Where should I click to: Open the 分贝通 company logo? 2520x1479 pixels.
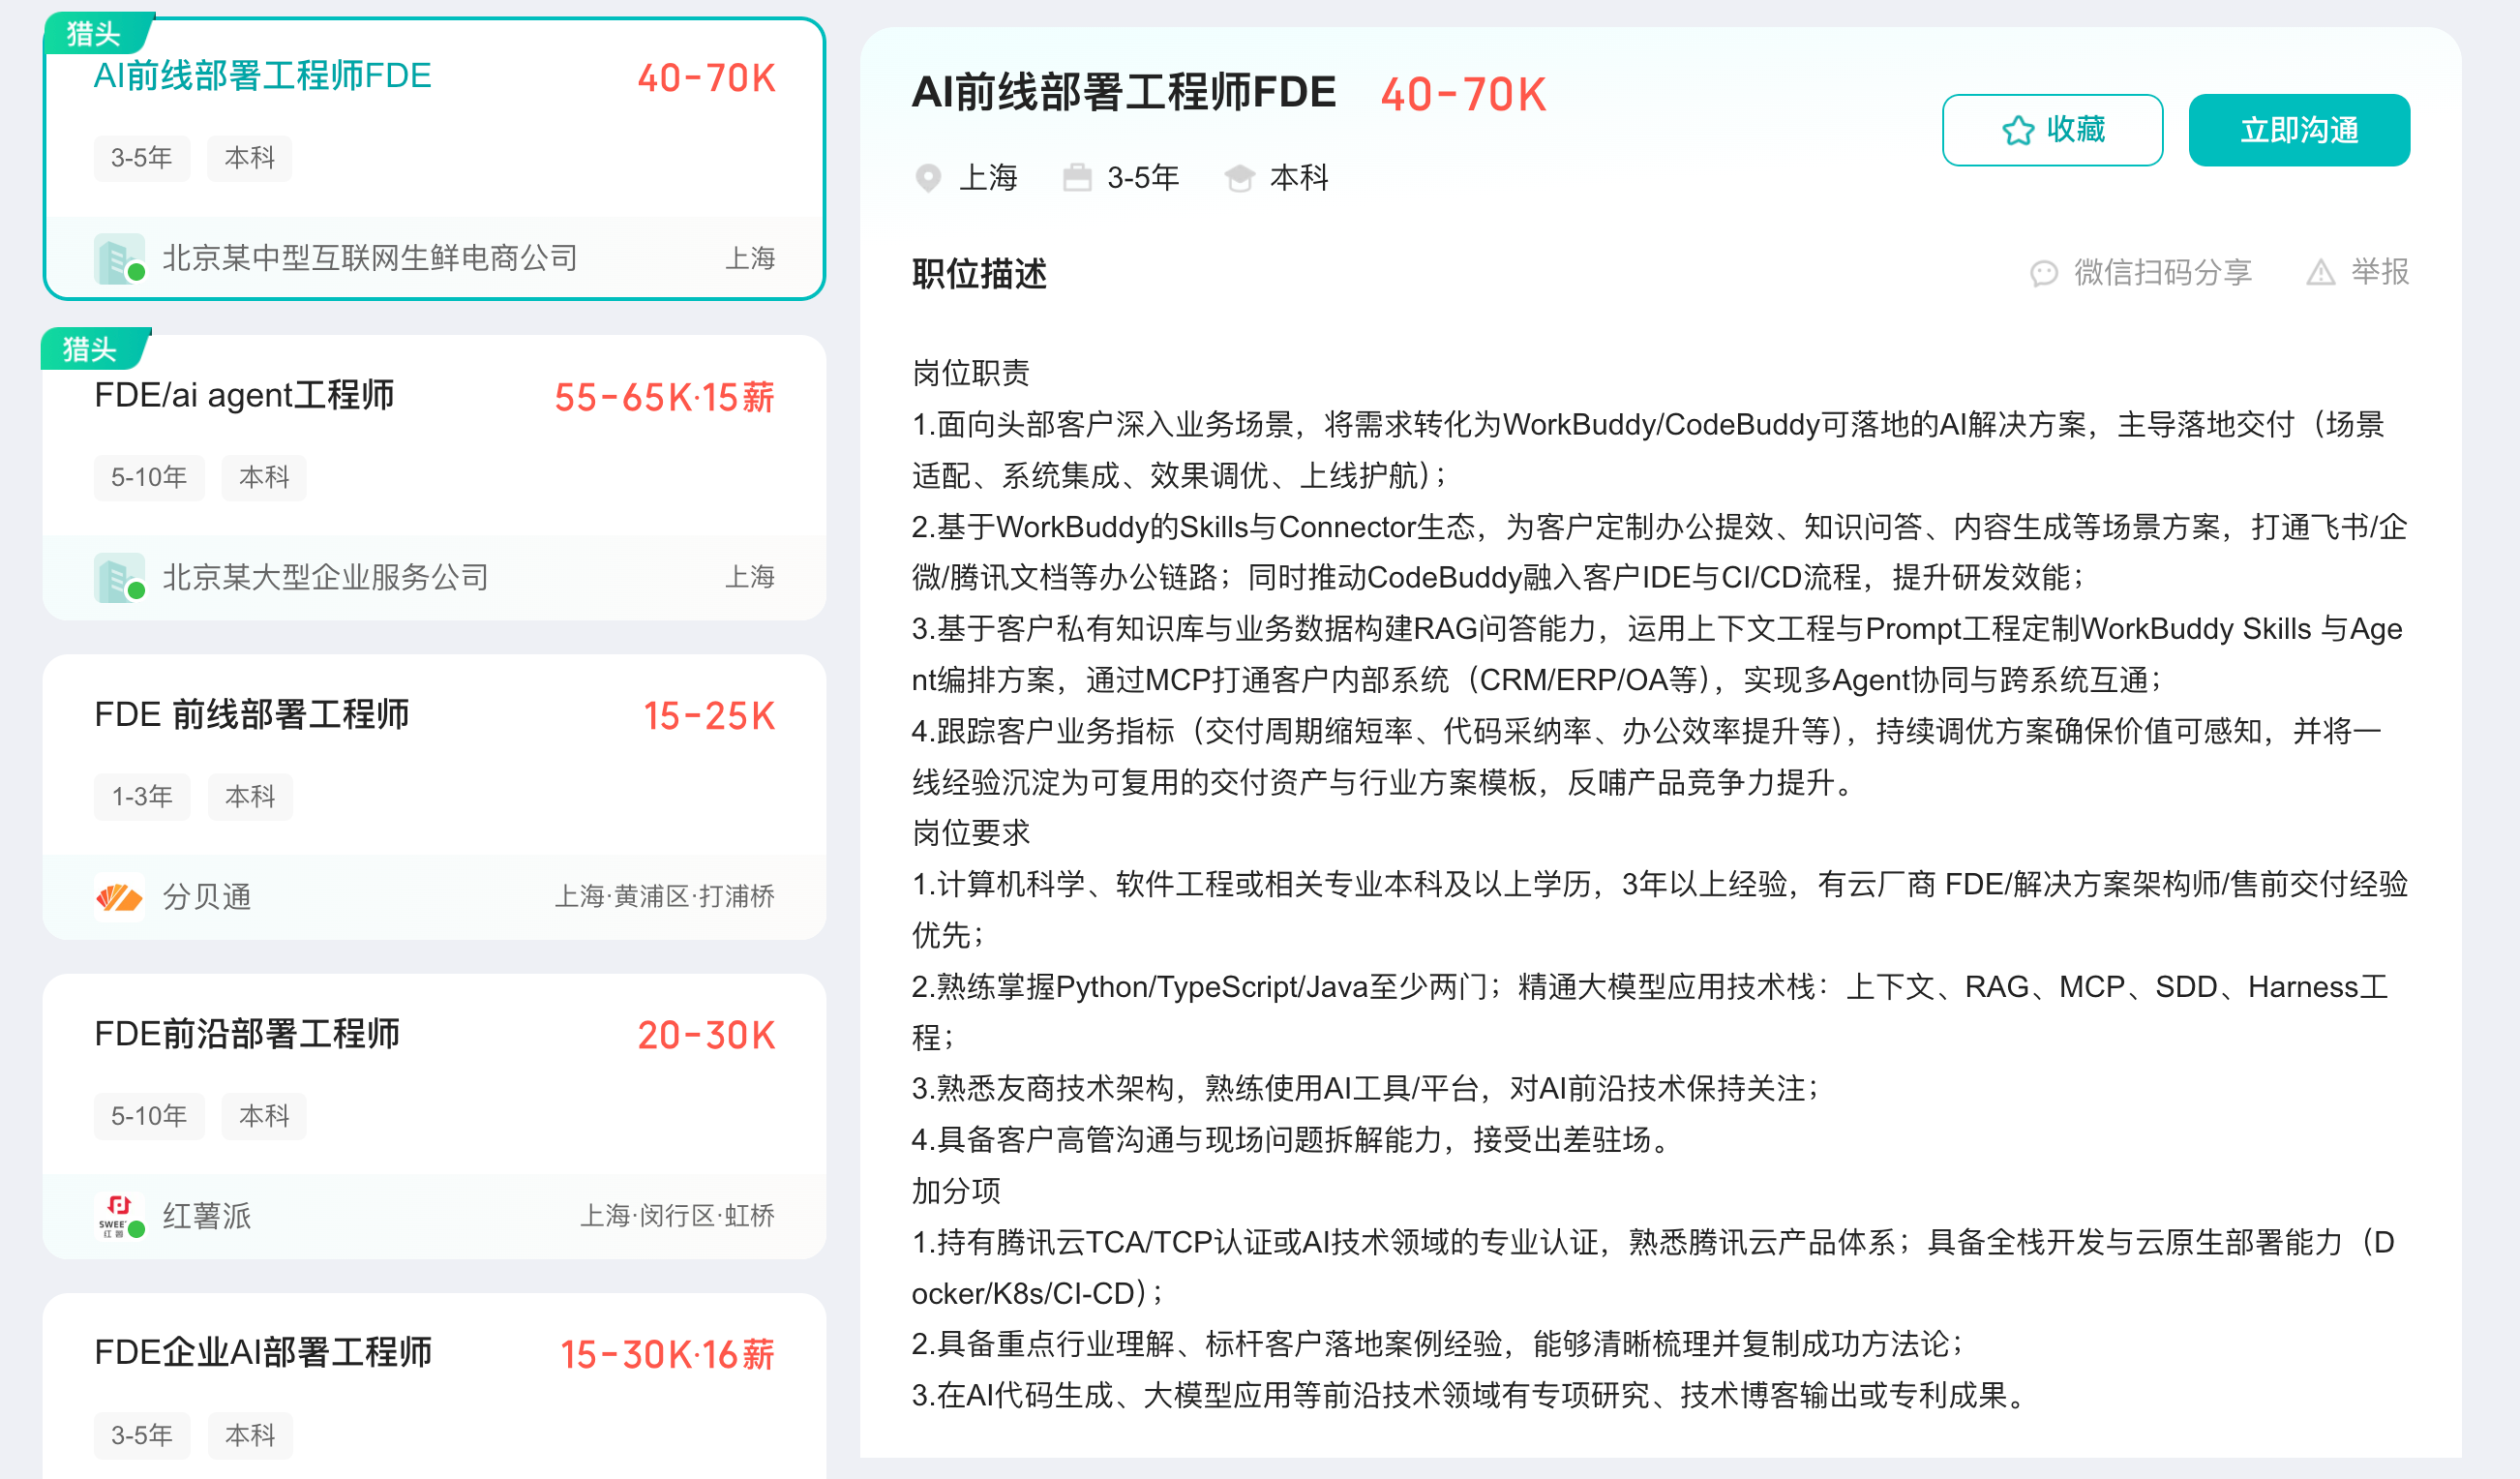click(x=120, y=897)
